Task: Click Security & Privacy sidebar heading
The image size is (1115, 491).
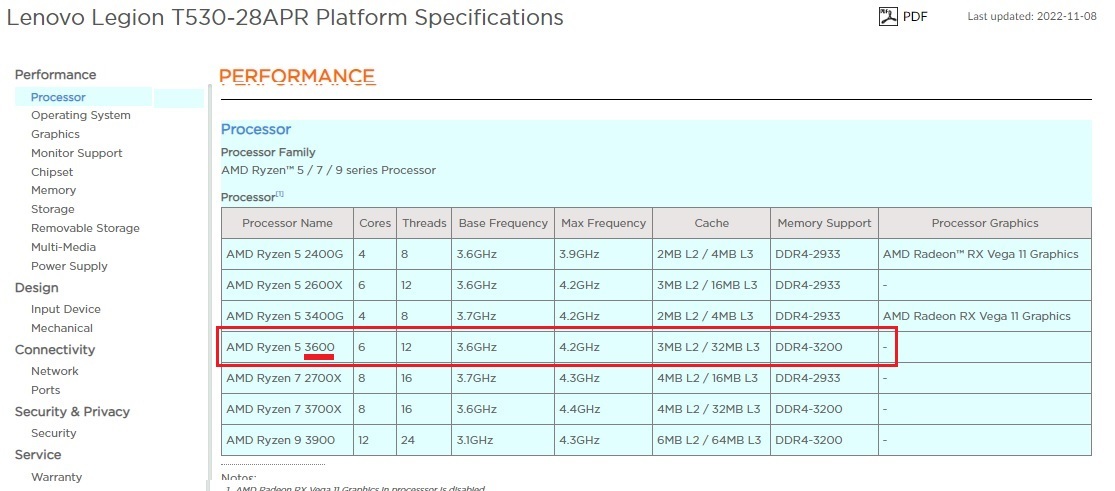Action: [x=72, y=411]
